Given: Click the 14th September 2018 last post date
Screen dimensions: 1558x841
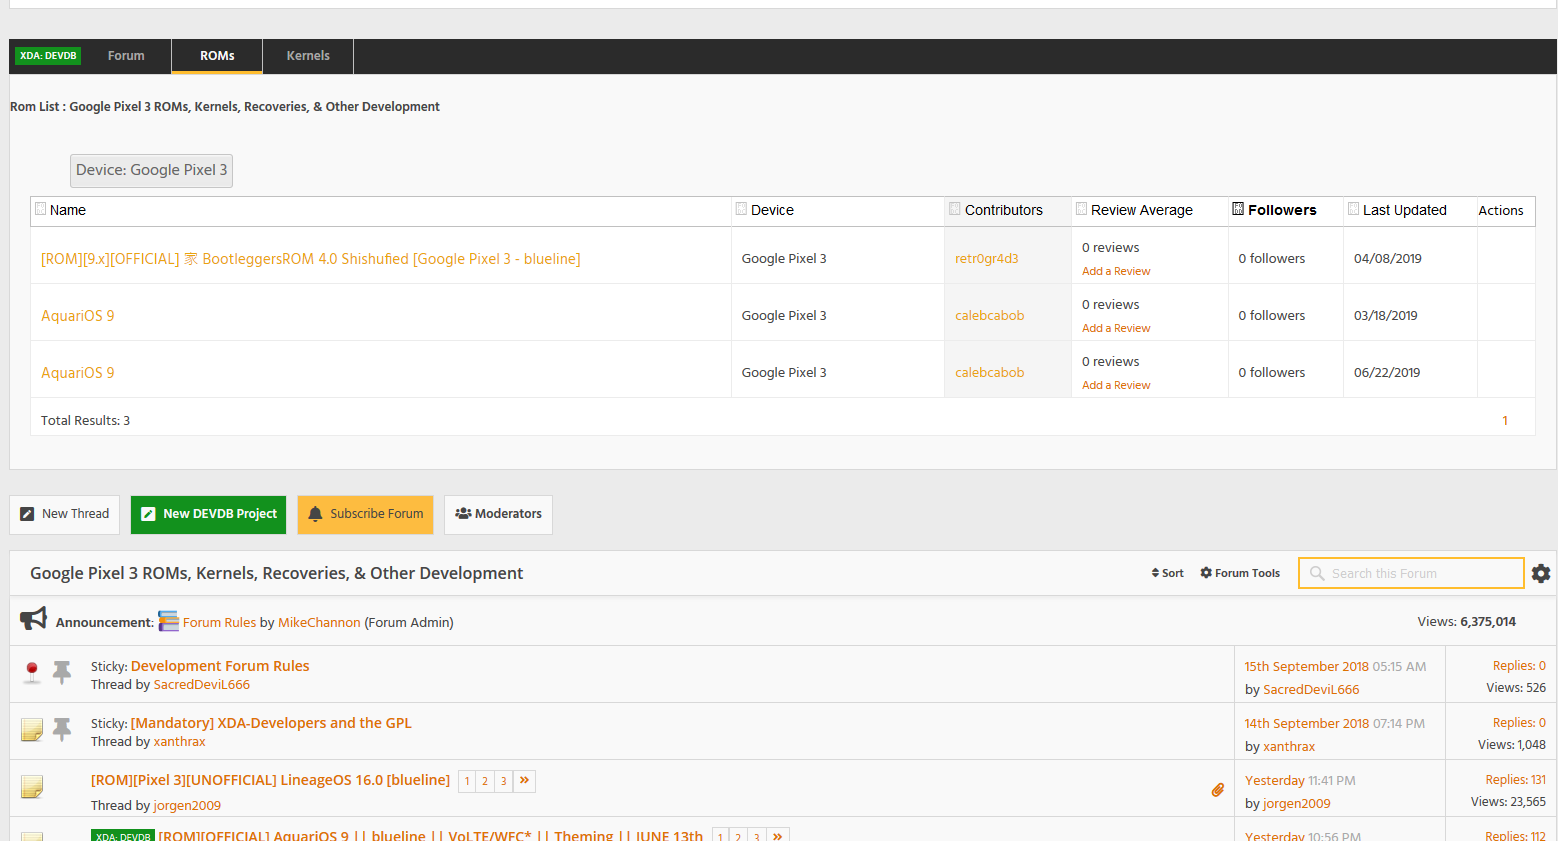Looking at the screenshot, I should tap(1306, 724).
